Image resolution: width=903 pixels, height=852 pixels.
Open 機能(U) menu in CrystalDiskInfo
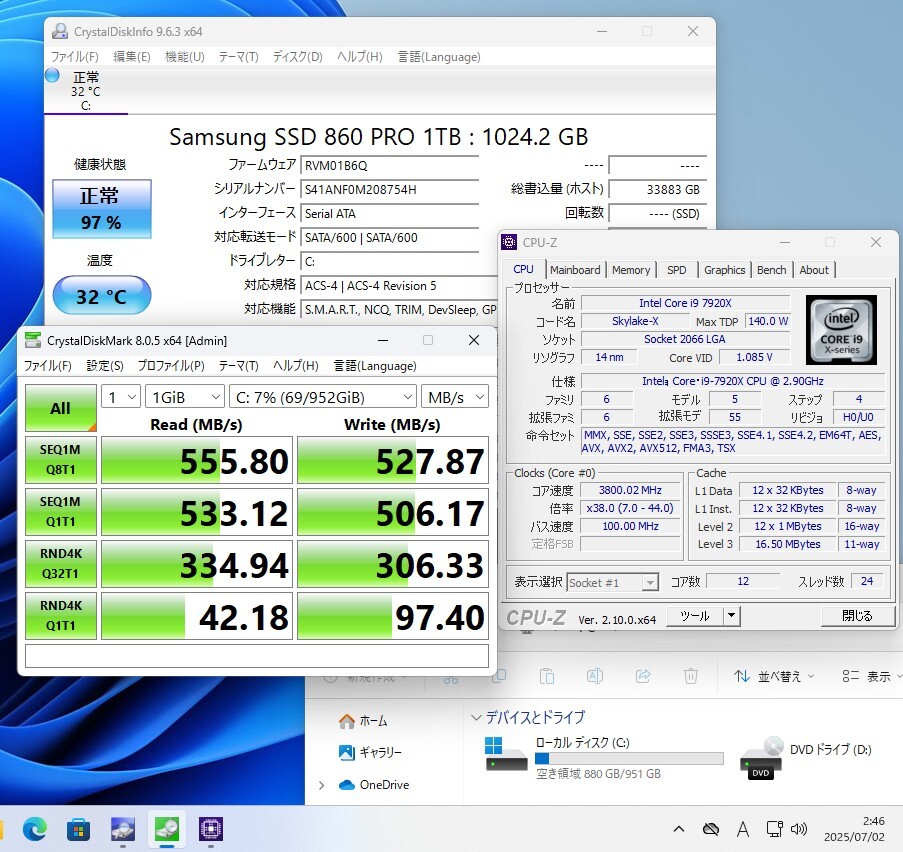coord(185,56)
